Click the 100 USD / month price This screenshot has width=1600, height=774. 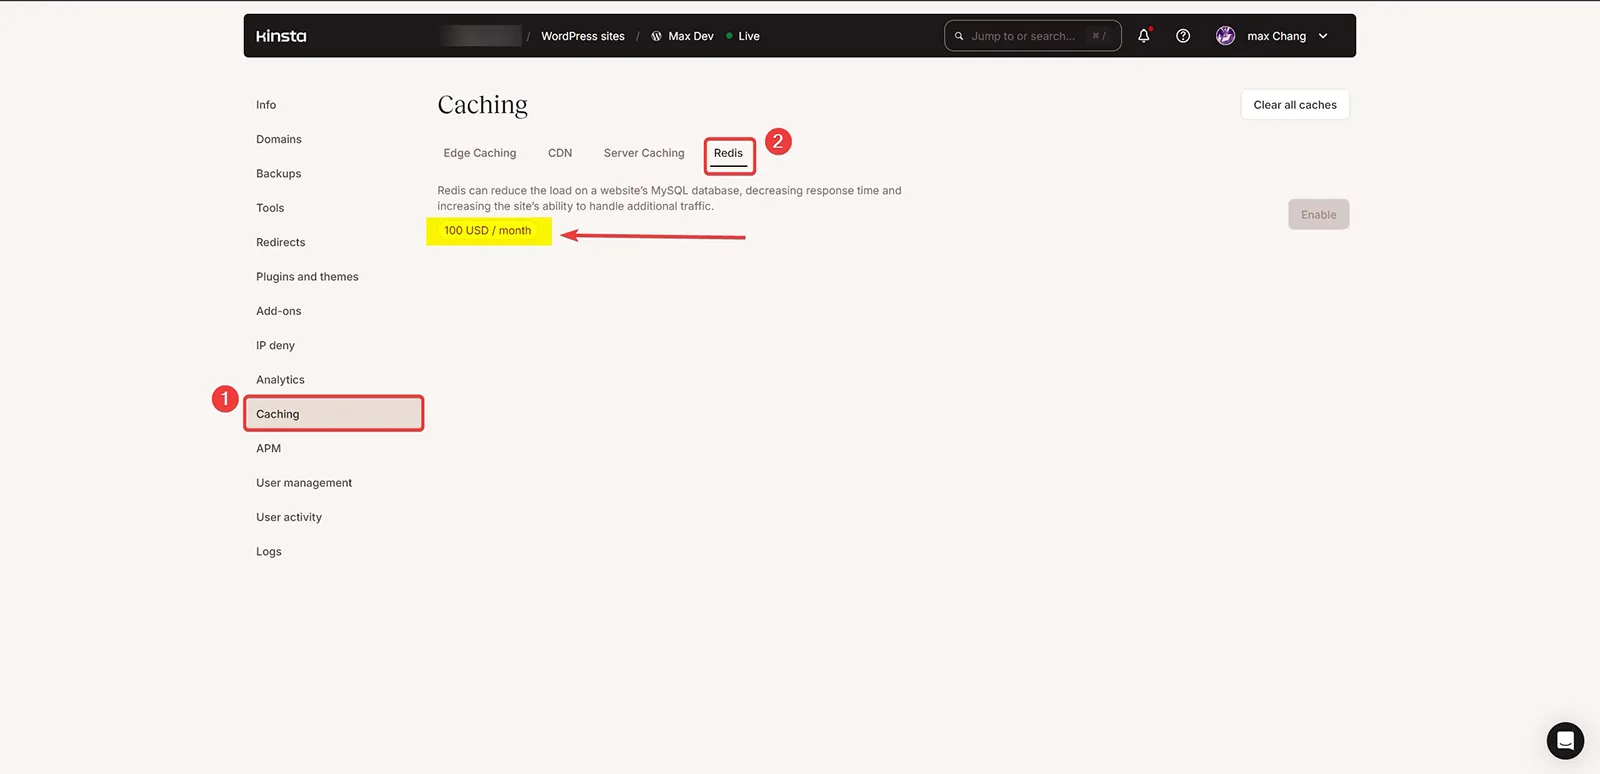pos(488,231)
